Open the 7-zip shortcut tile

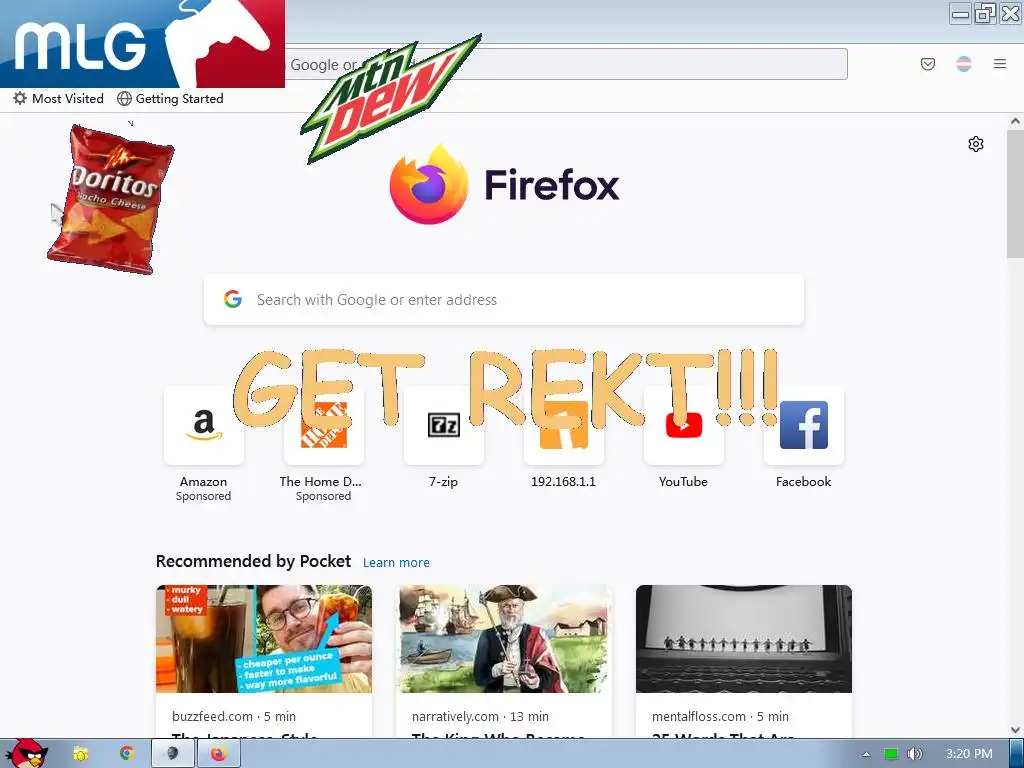(443, 425)
